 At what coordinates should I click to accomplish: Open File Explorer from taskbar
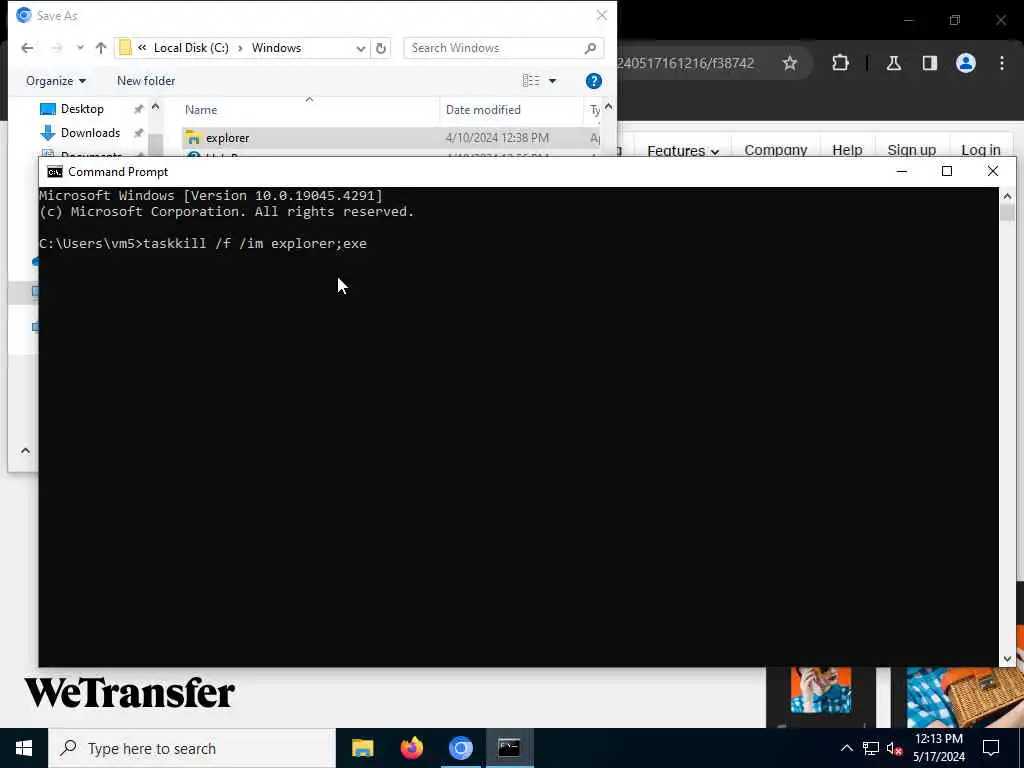click(x=362, y=748)
